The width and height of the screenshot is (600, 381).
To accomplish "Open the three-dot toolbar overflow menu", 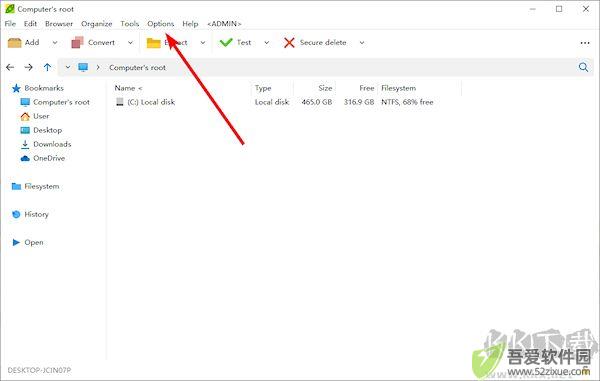I will (x=585, y=43).
